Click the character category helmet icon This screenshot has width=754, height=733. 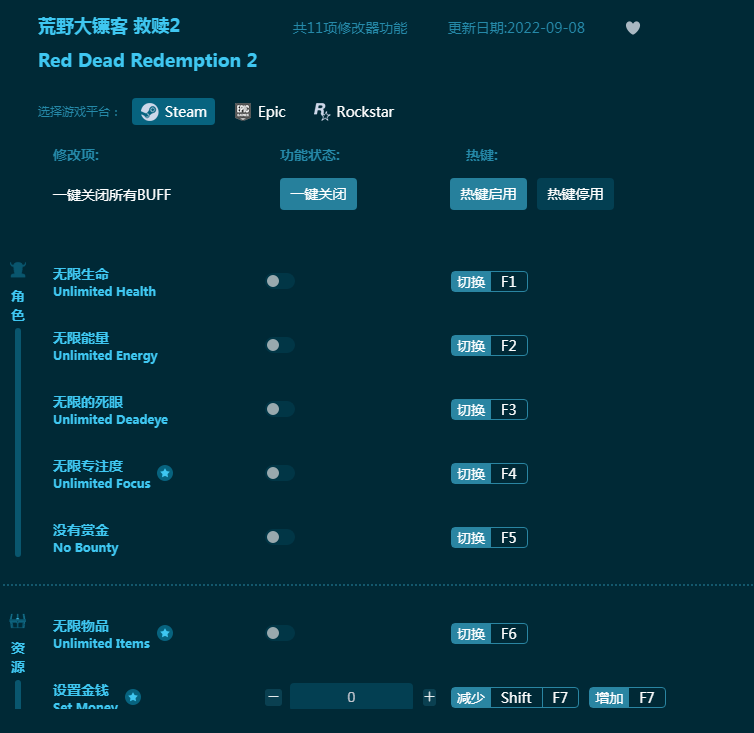[x=18, y=270]
